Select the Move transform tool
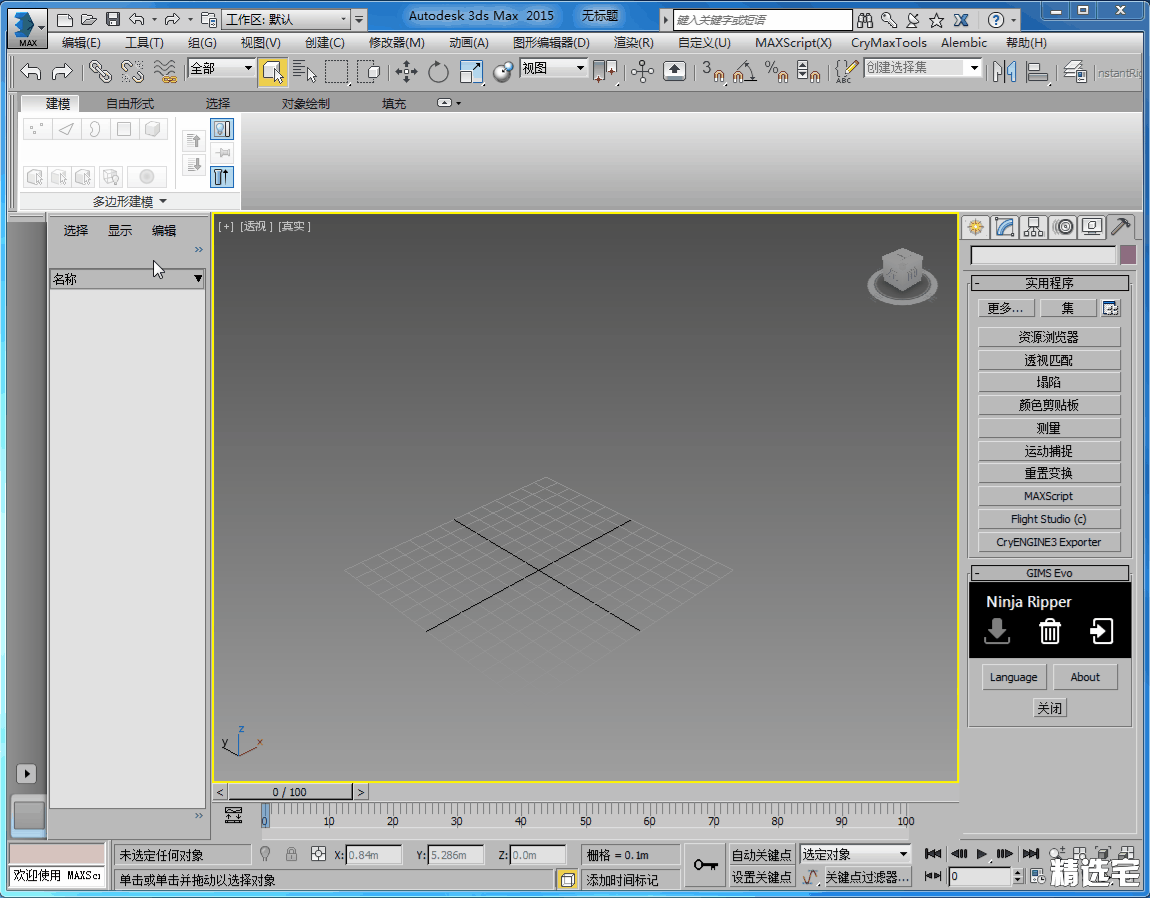 406,71
